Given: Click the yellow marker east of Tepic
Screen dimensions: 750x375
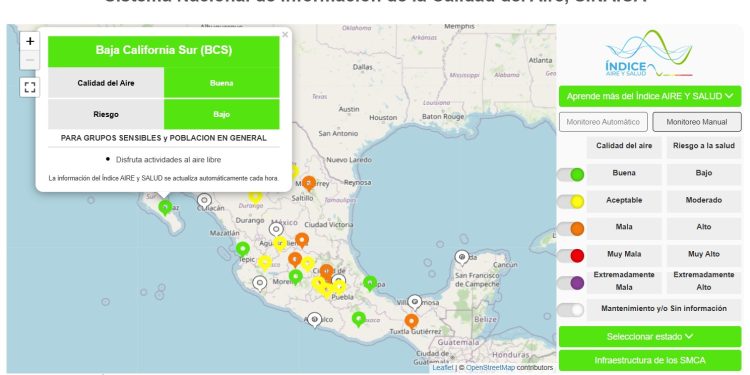Looking at the screenshot, I should pos(265,263).
